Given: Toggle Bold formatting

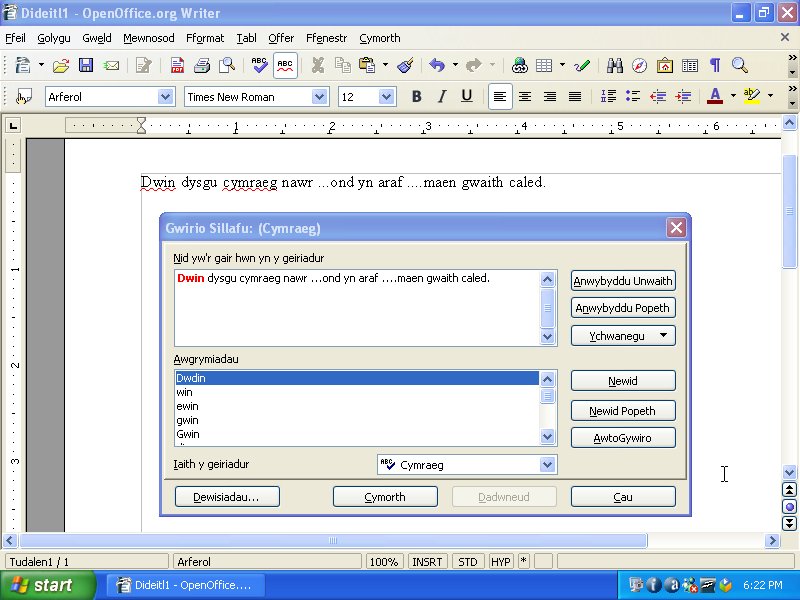Looking at the screenshot, I should pos(416,96).
